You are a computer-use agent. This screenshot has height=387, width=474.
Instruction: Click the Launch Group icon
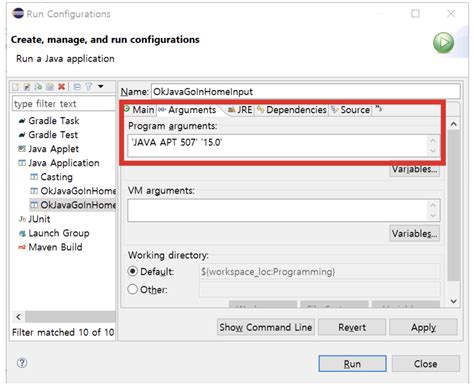[22, 233]
